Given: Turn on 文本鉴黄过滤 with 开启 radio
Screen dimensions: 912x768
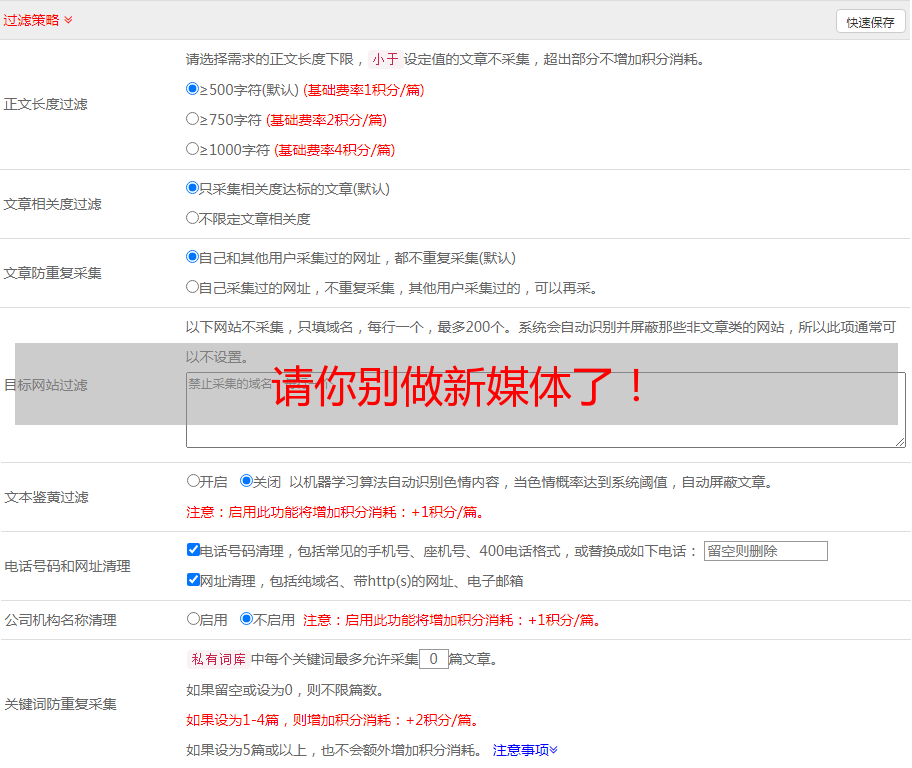Looking at the screenshot, I should point(194,481).
